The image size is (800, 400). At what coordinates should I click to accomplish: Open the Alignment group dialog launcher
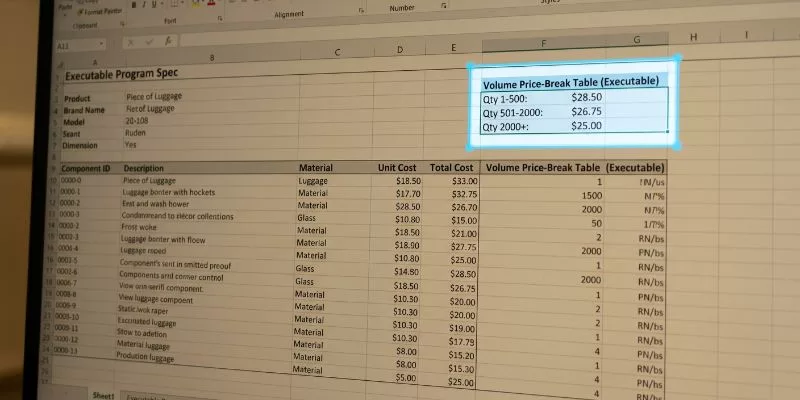tap(361, 10)
